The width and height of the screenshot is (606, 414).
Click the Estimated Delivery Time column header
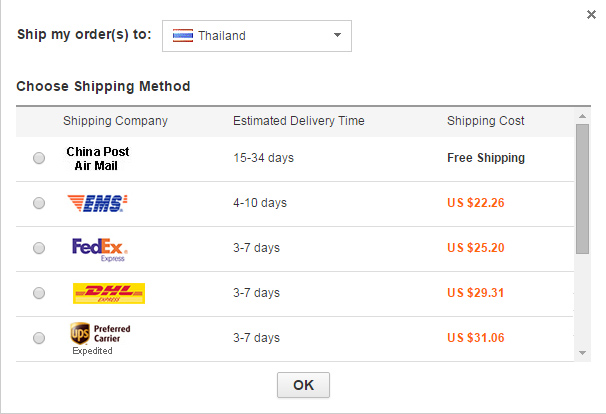click(298, 121)
